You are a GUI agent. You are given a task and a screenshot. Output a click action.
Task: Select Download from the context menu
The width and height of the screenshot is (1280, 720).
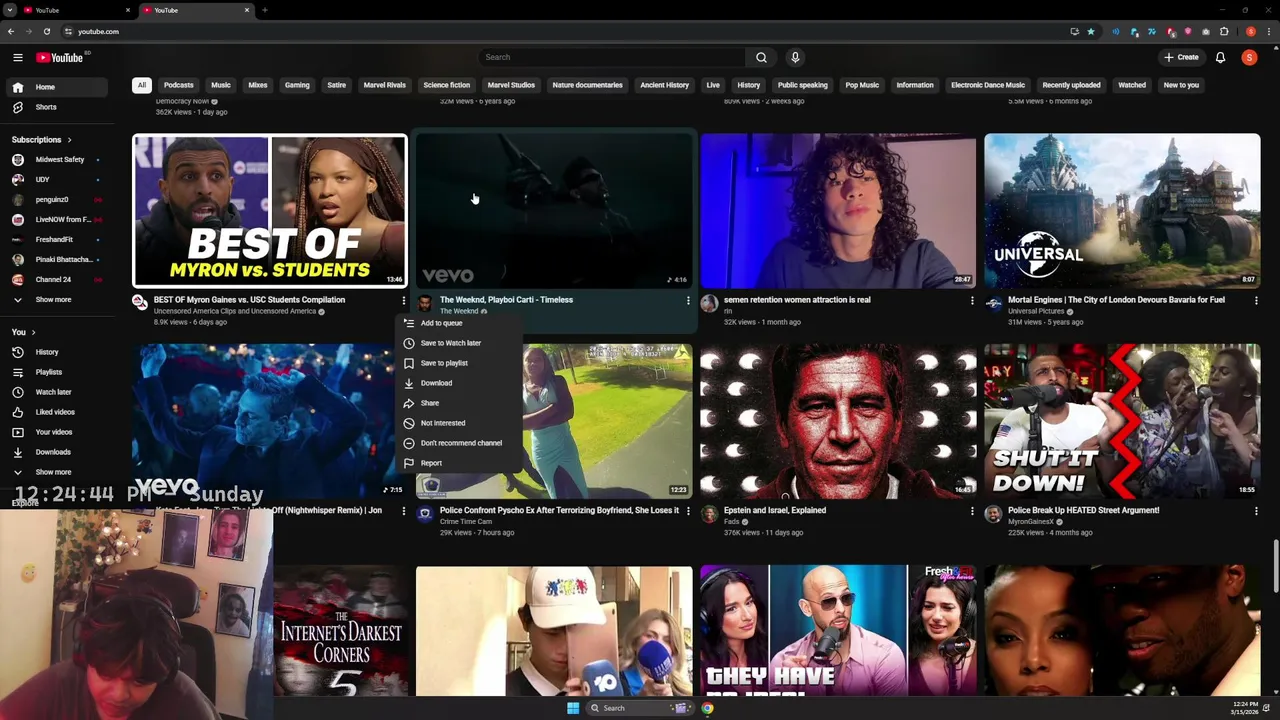(x=460, y=383)
